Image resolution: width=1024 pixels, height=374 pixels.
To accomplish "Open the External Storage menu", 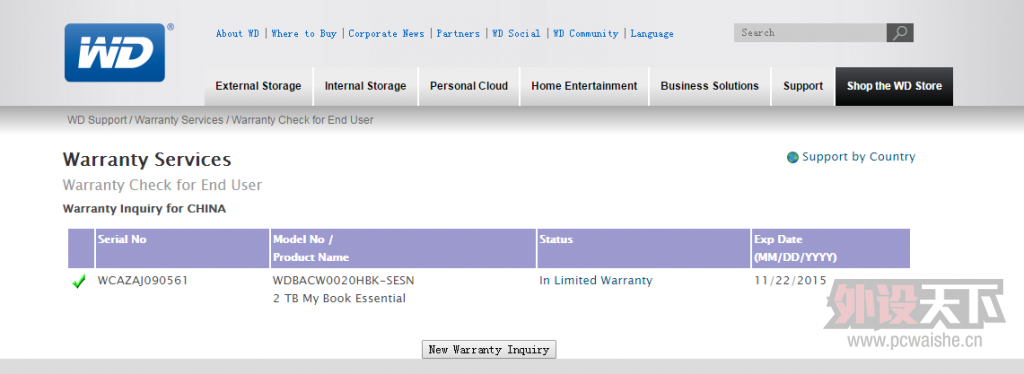I will click(259, 86).
